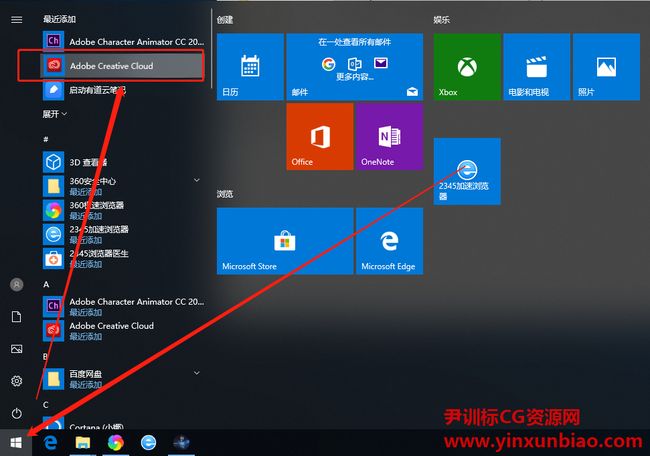Open Edge from the taskbar
Viewport: 650px width, 456px height.
click(x=51, y=443)
